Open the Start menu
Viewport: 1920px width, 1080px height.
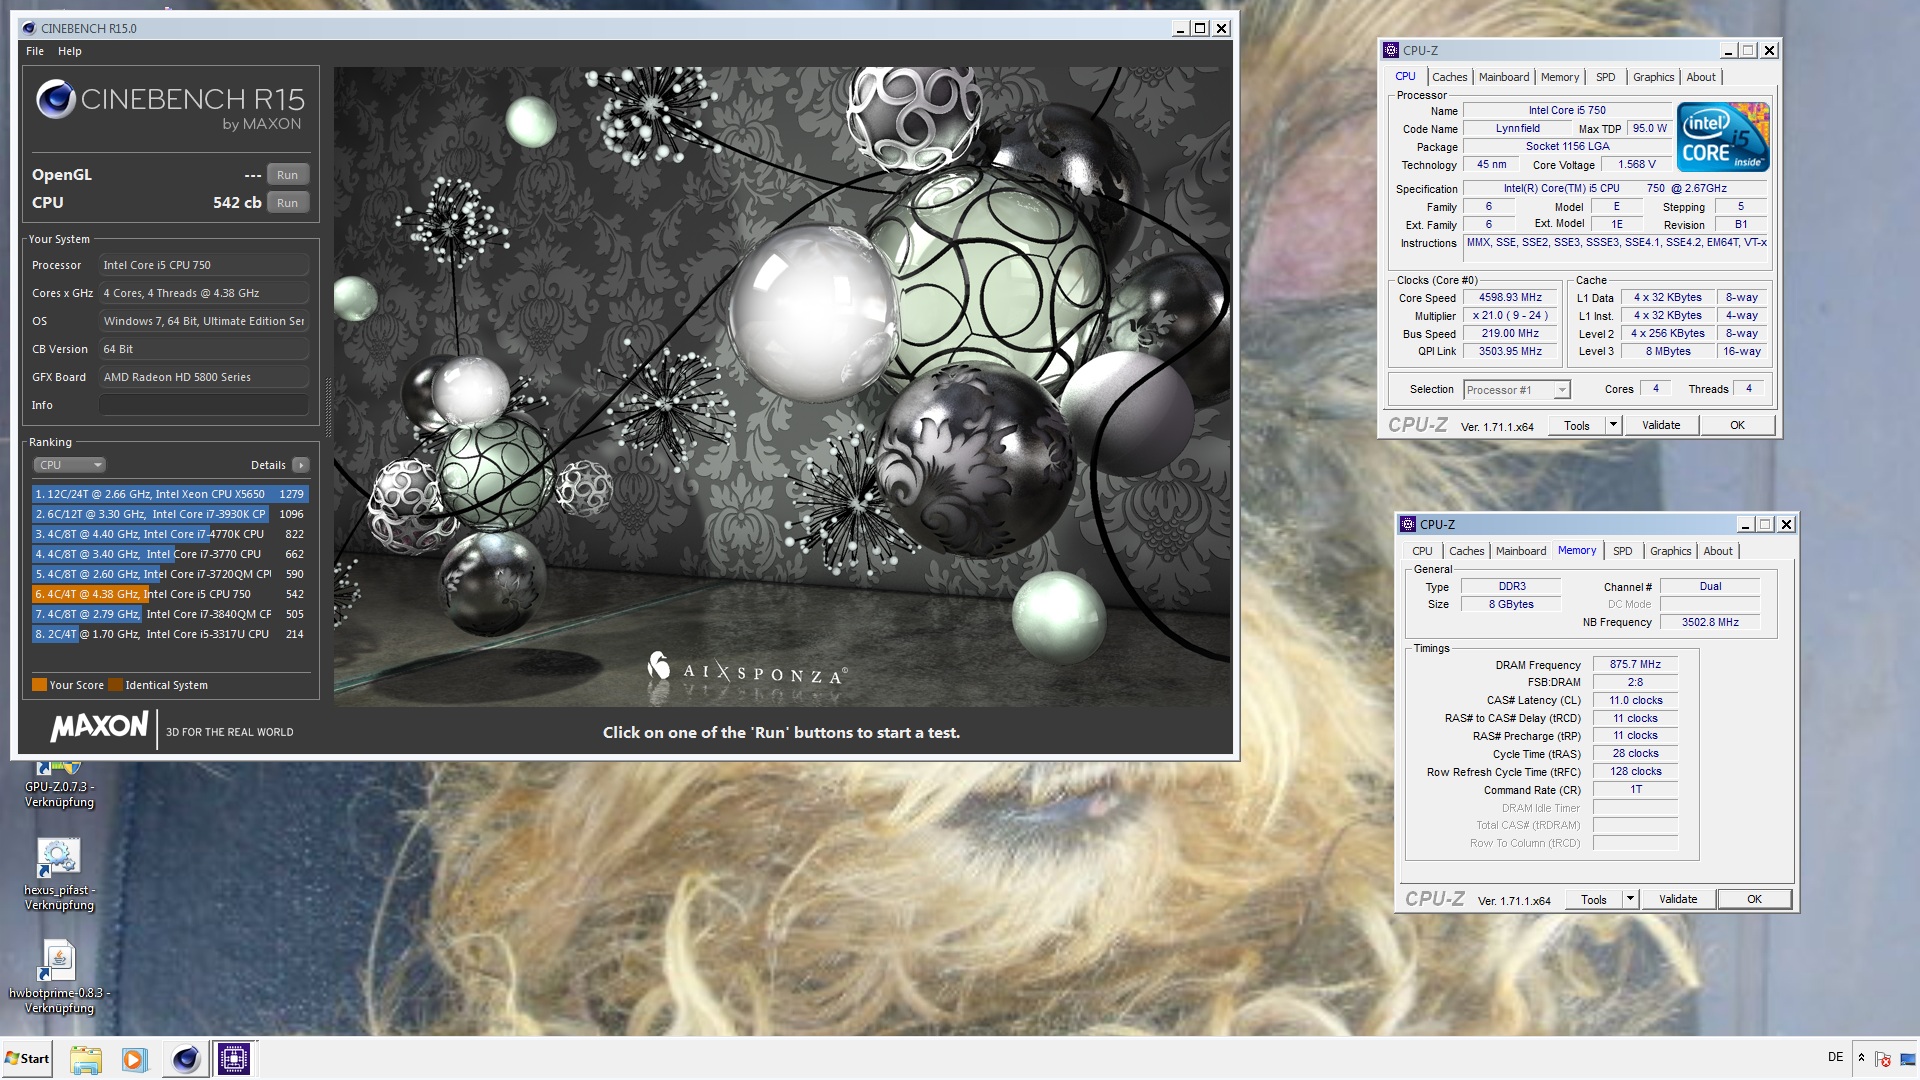28,1059
